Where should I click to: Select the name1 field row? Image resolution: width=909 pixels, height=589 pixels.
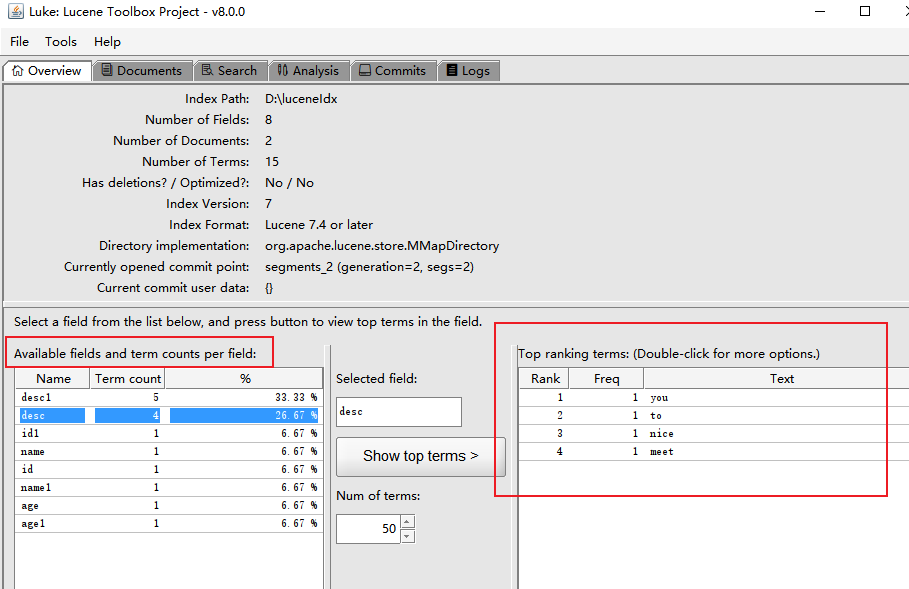(169, 488)
